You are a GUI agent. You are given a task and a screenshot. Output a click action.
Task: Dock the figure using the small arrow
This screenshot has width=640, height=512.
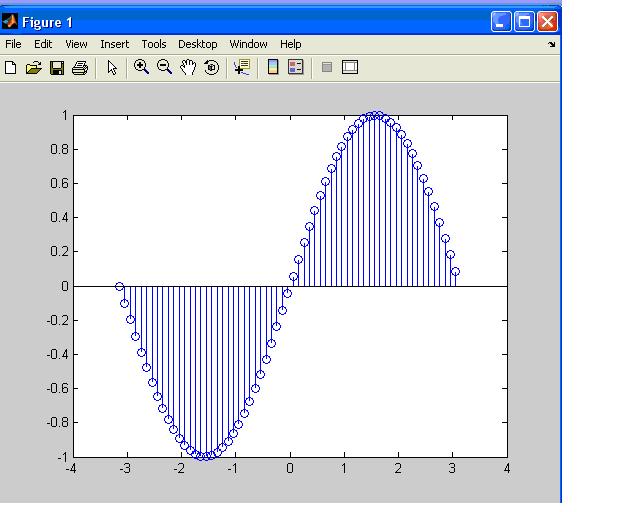click(551, 44)
